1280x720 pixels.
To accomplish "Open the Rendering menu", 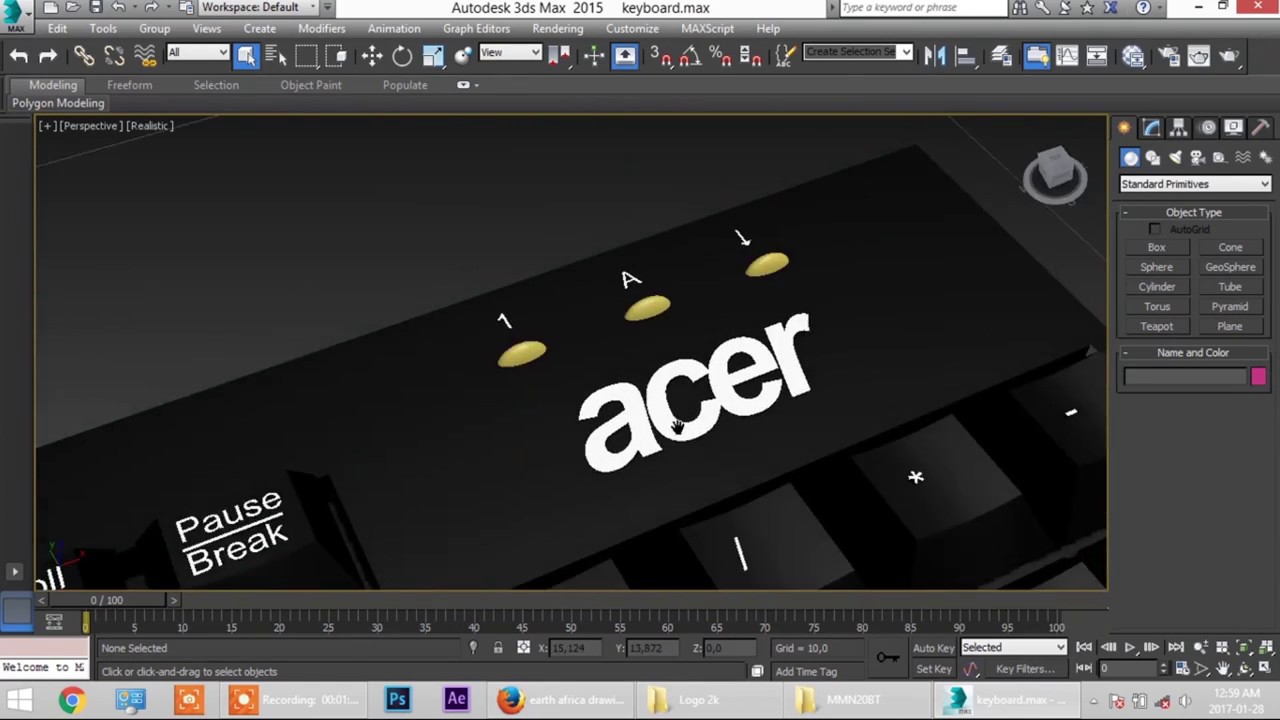I will point(557,28).
